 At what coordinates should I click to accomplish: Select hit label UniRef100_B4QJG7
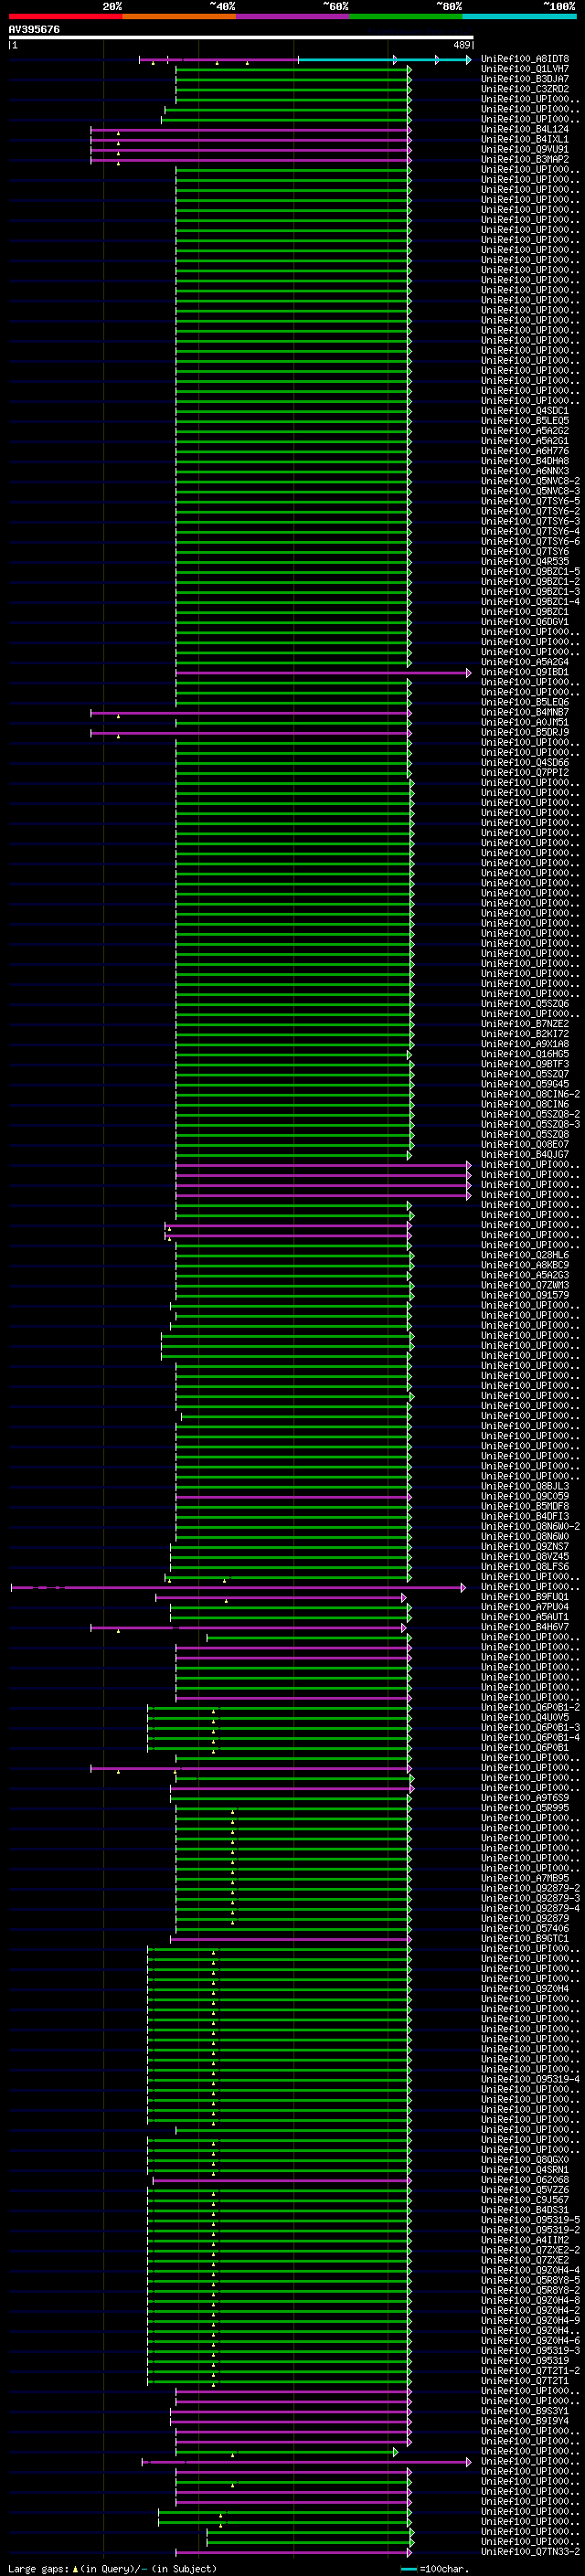pos(525,1154)
